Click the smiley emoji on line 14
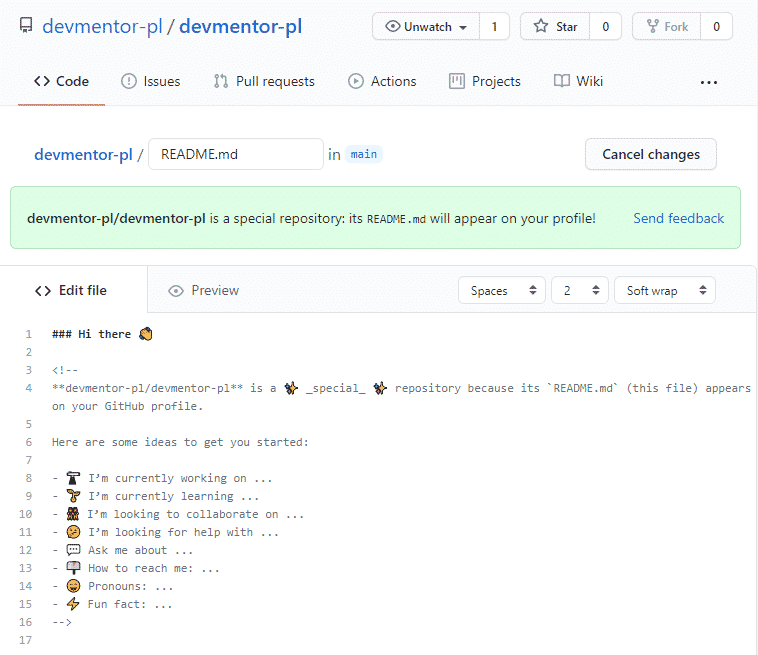Image resolution: width=758 pixels, height=655 pixels. point(73,585)
